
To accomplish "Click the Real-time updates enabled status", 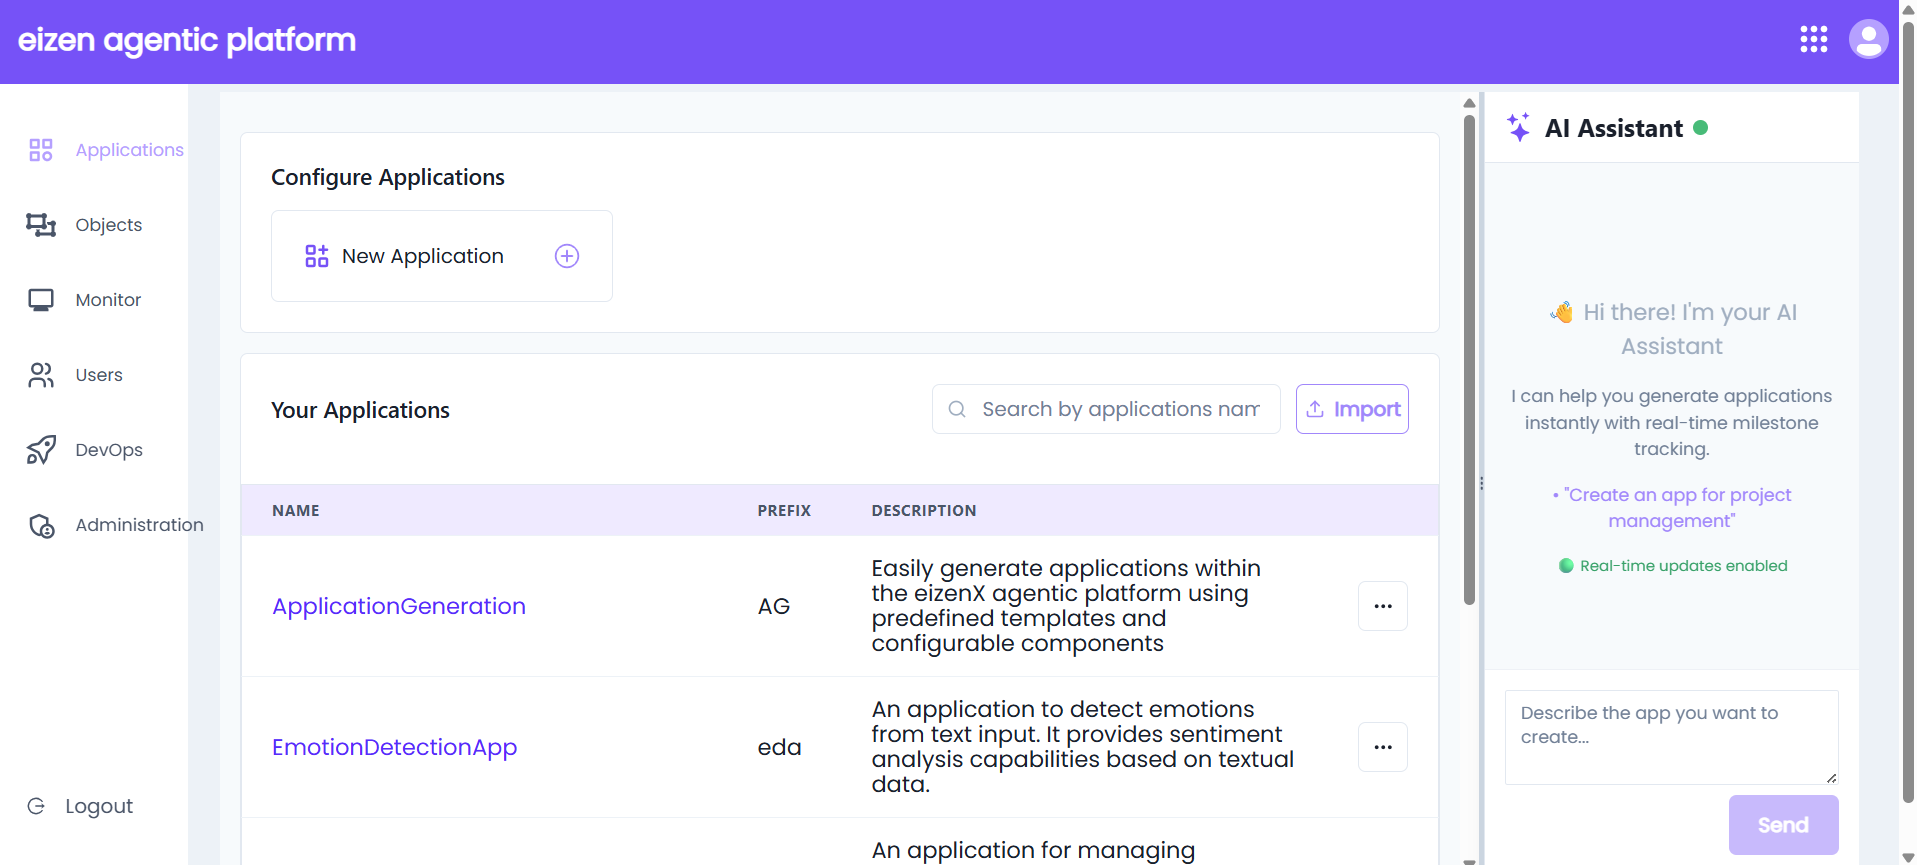I will click(1673, 566).
